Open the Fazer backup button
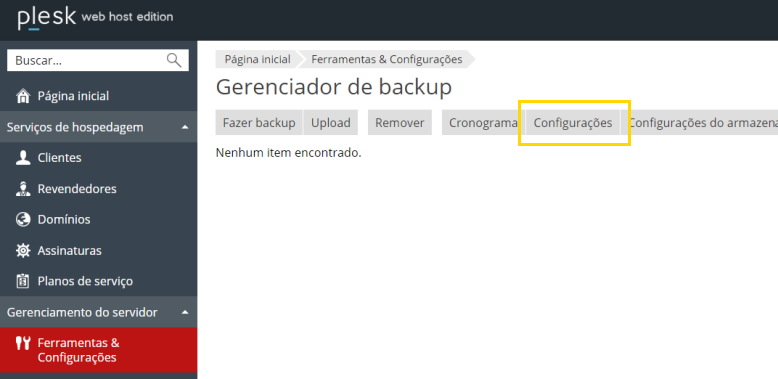 pos(259,123)
